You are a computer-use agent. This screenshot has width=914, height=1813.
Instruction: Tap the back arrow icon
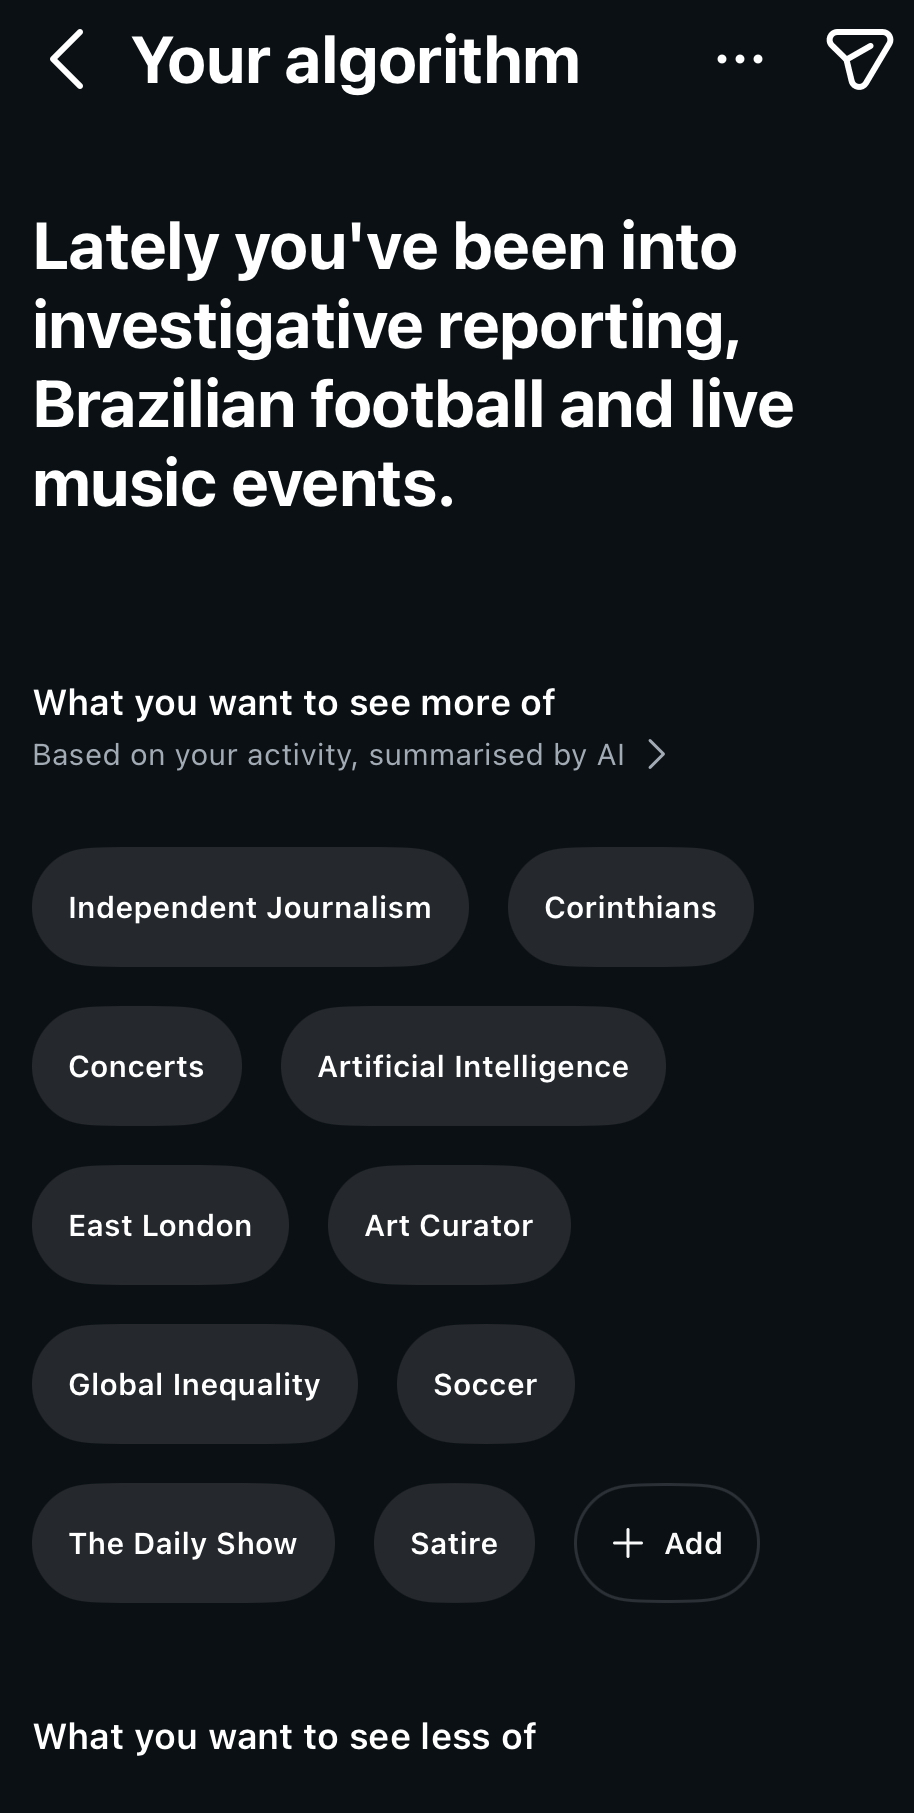click(x=66, y=60)
